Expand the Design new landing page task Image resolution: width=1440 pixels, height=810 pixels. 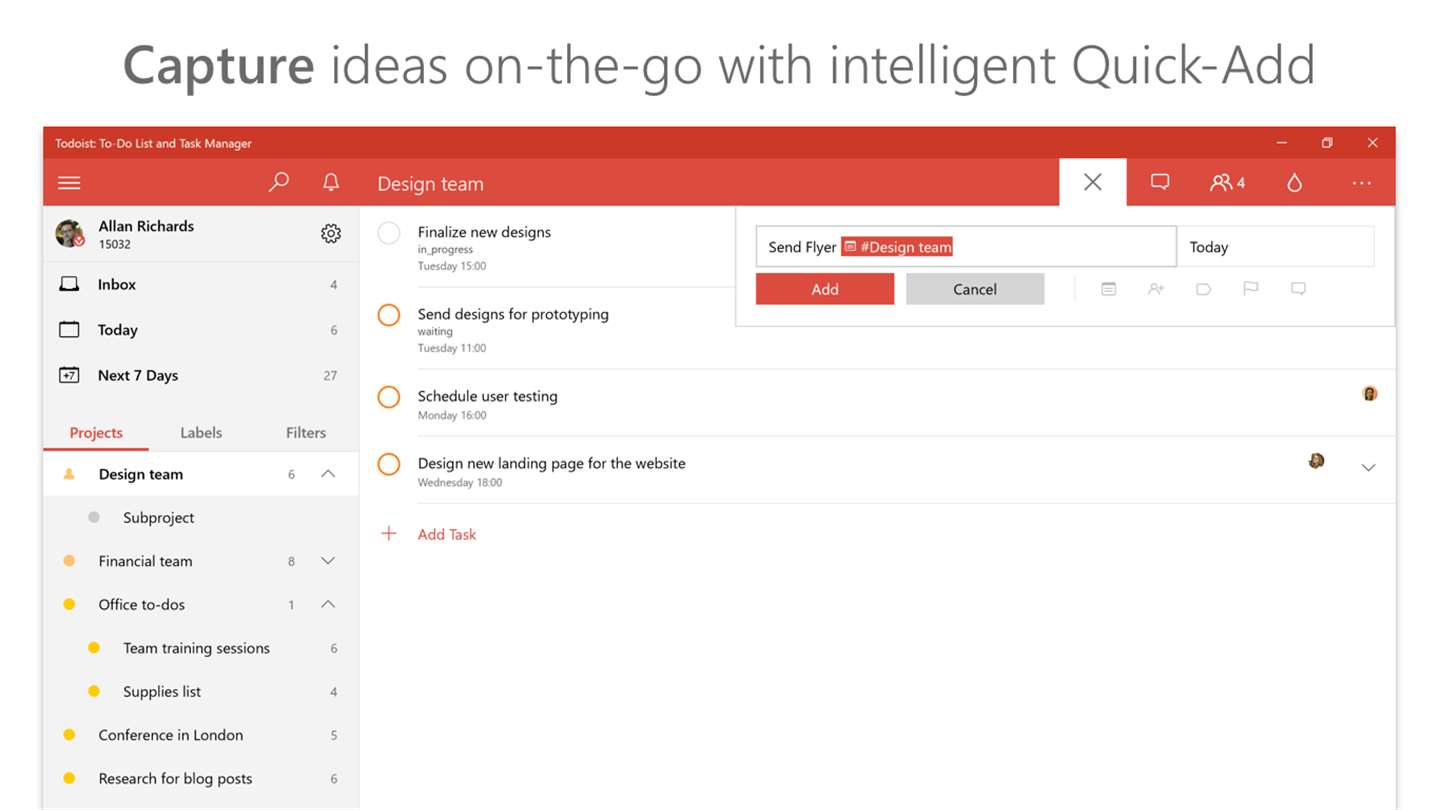pyautogui.click(x=1369, y=467)
